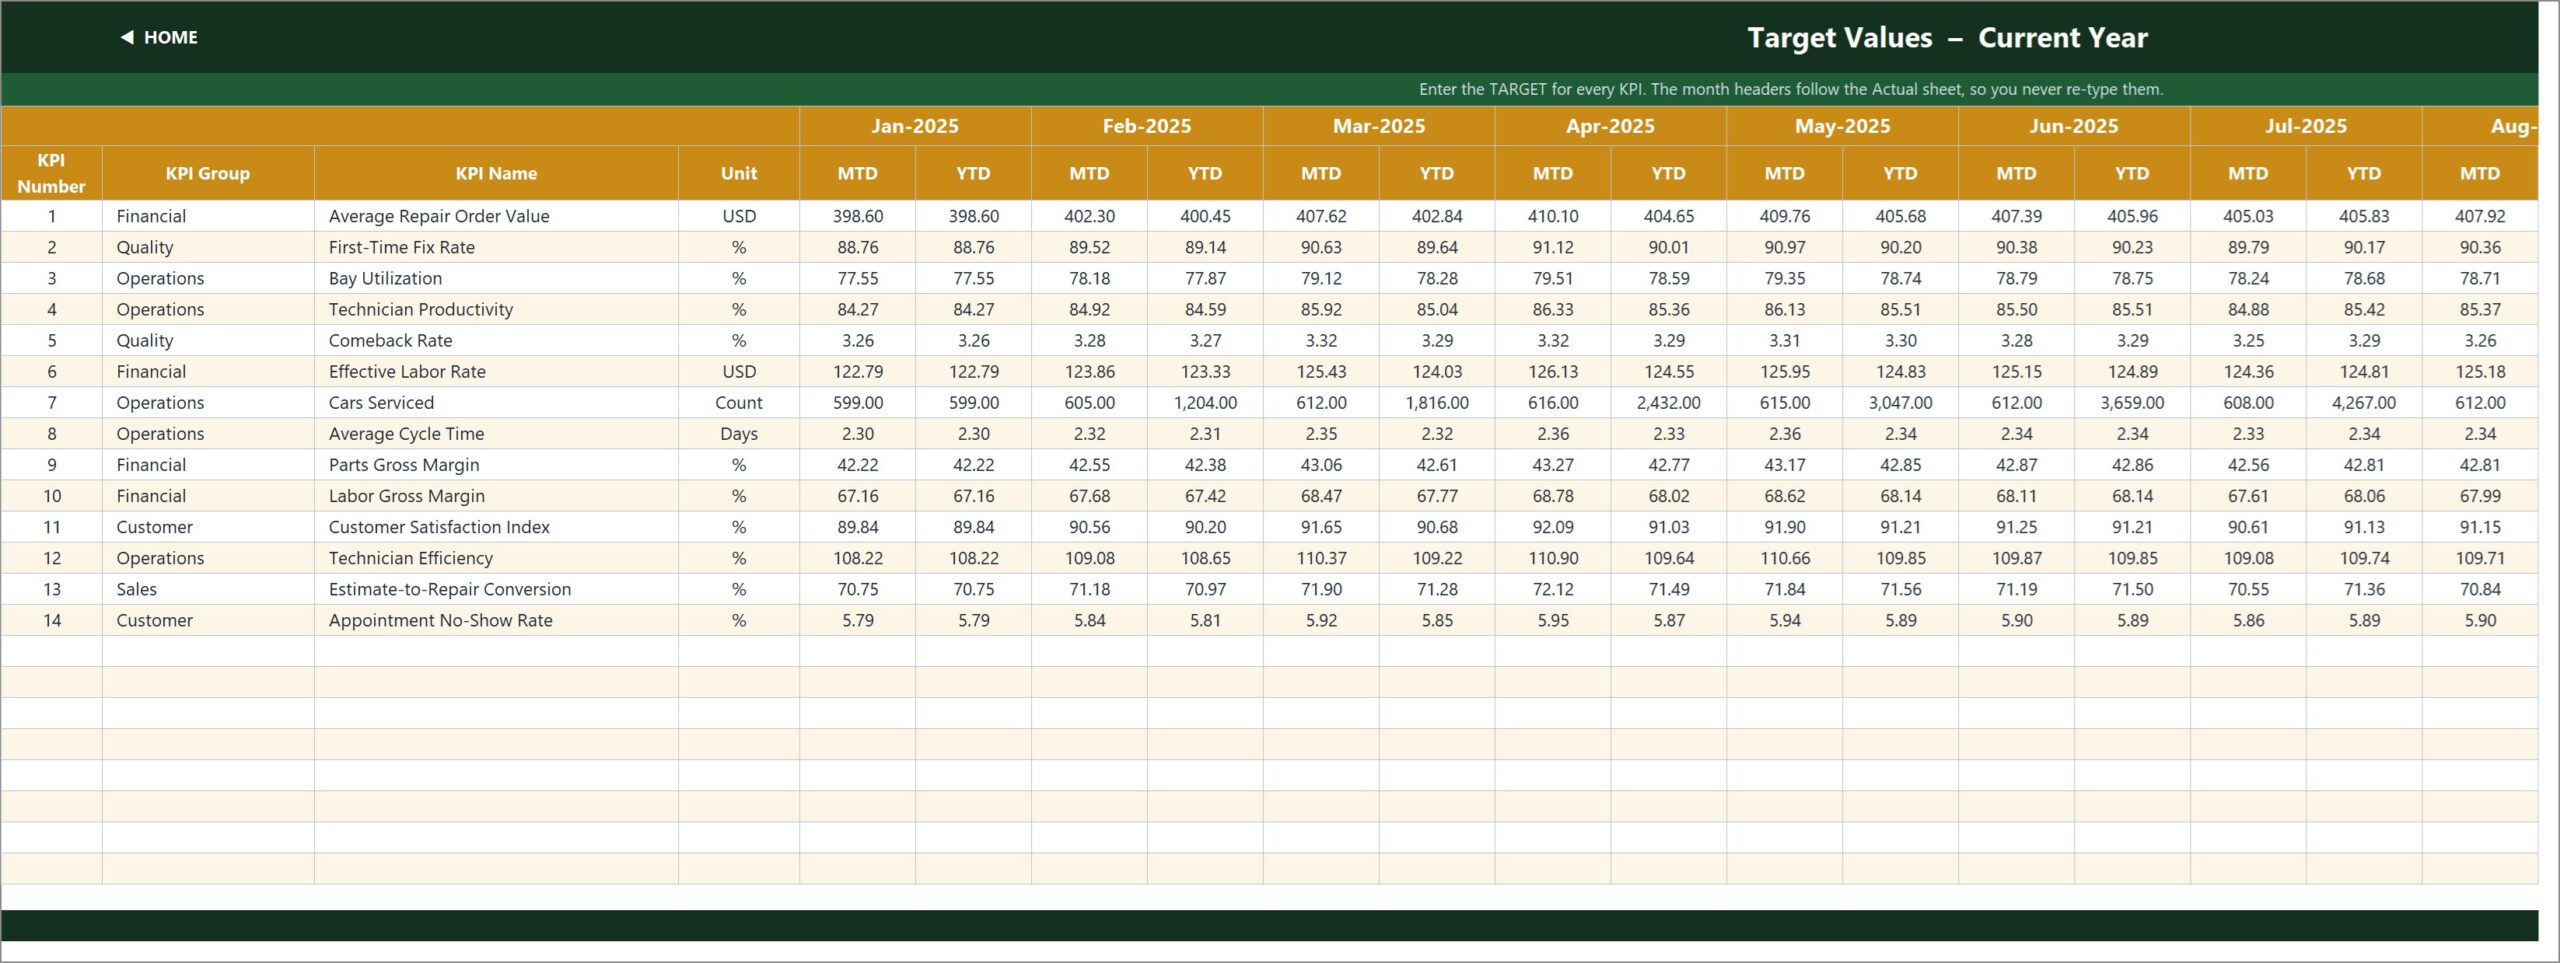The height and width of the screenshot is (963, 2560).
Task: Select the Labor Gross Margin cell
Action: point(496,495)
